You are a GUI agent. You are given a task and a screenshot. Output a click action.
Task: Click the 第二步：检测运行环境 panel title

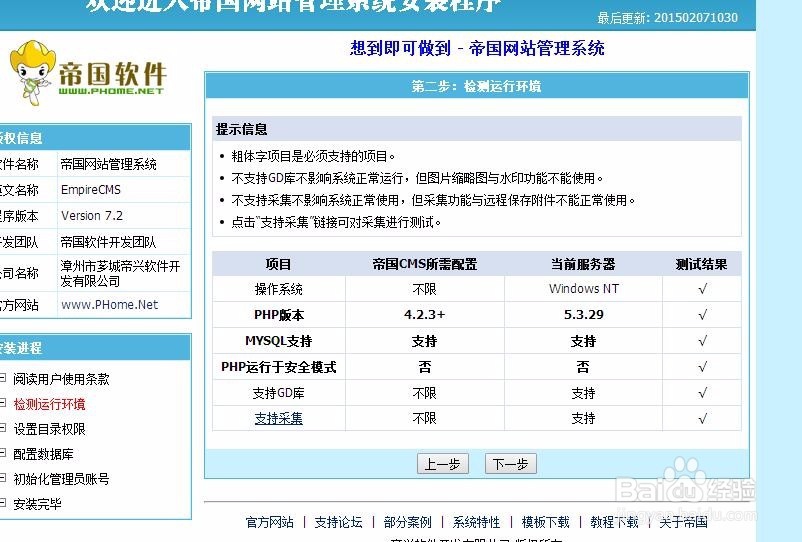click(476, 86)
